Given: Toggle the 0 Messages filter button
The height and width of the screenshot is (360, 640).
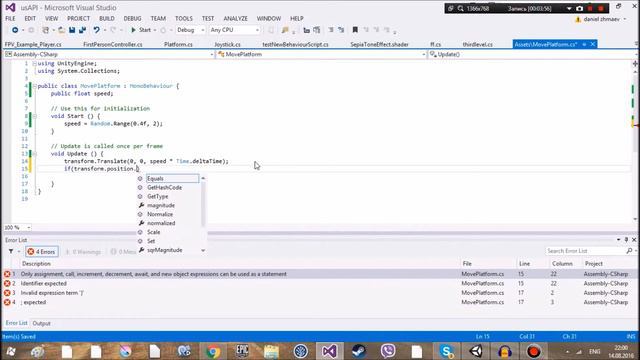Looking at the screenshot, I should point(123,251).
